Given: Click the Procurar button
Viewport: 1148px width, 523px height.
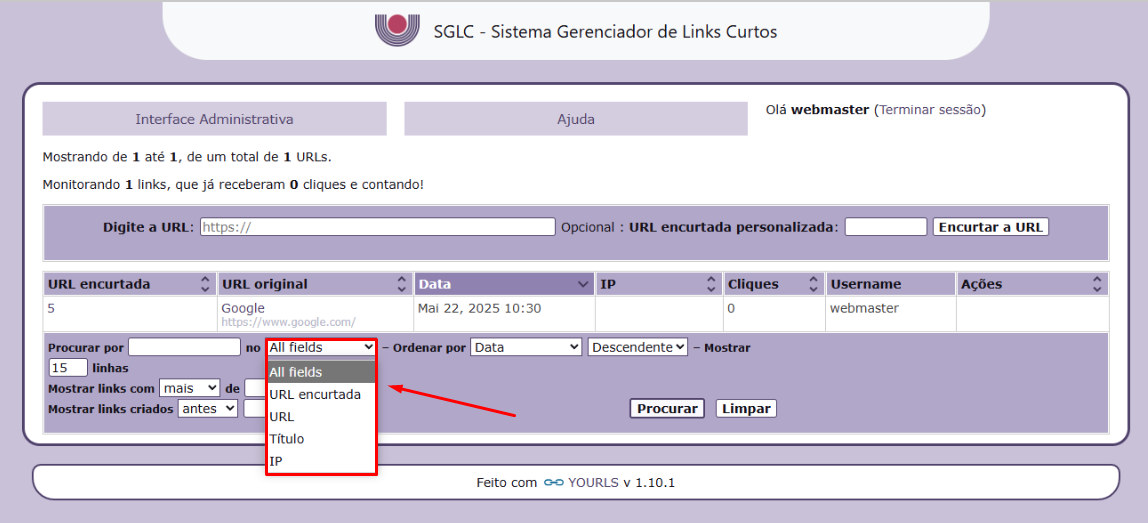Looking at the screenshot, I should 667,409.
